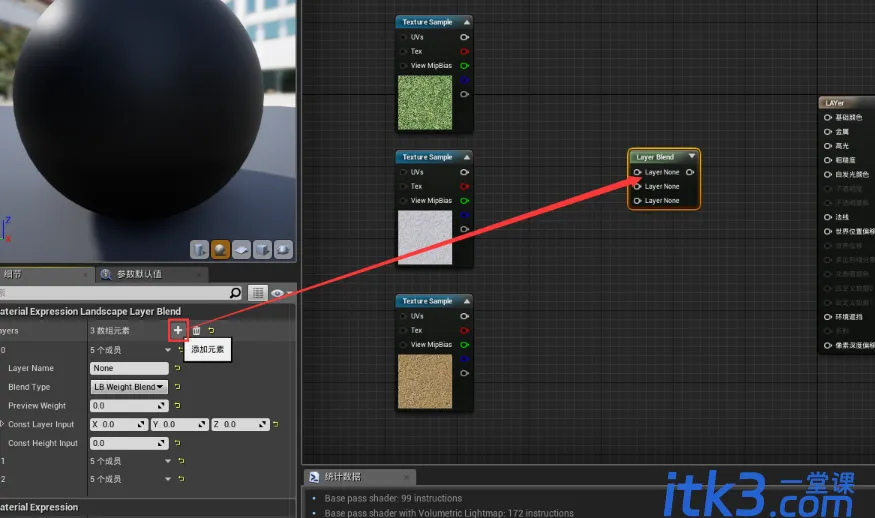
Task: Open the property matrix grid icon
Action: coord(257,292)
